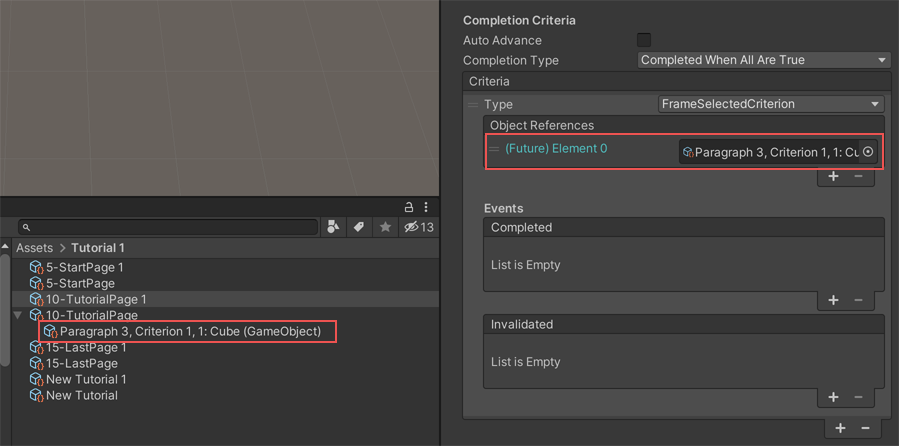Select the New Tutorial asset

pos(81,395)
